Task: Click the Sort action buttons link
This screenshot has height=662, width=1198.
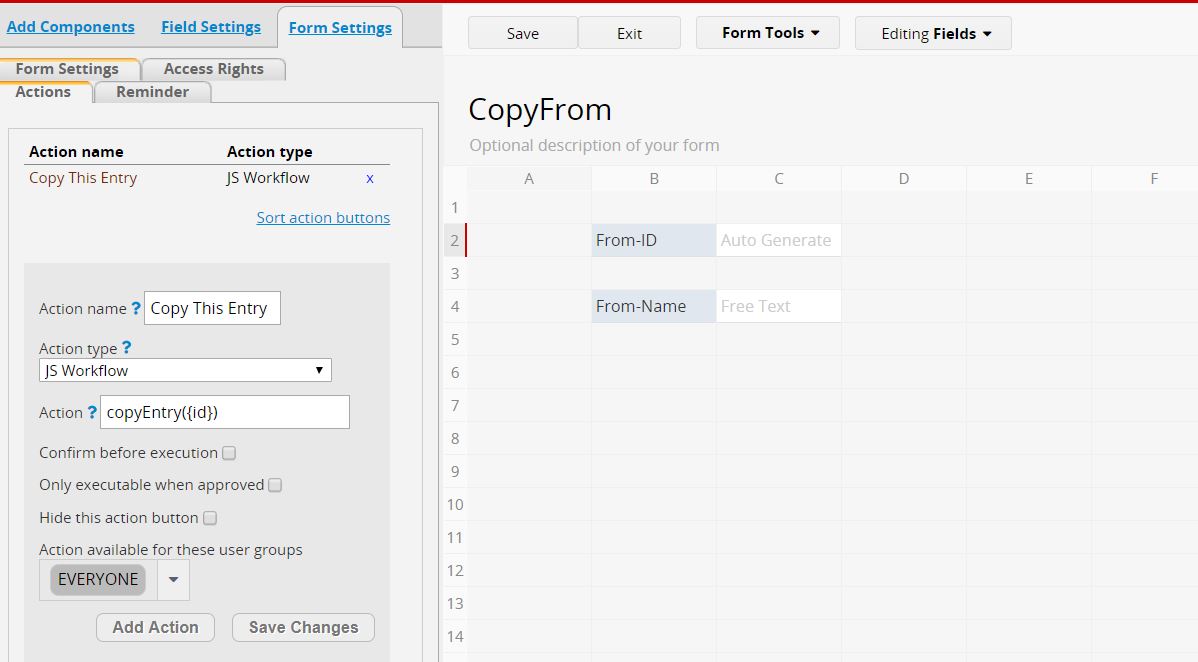Action: tap(323, 218)
